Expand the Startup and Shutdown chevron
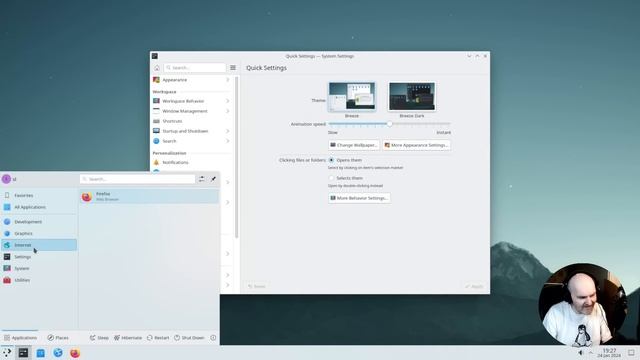 (x=227, y=131)
